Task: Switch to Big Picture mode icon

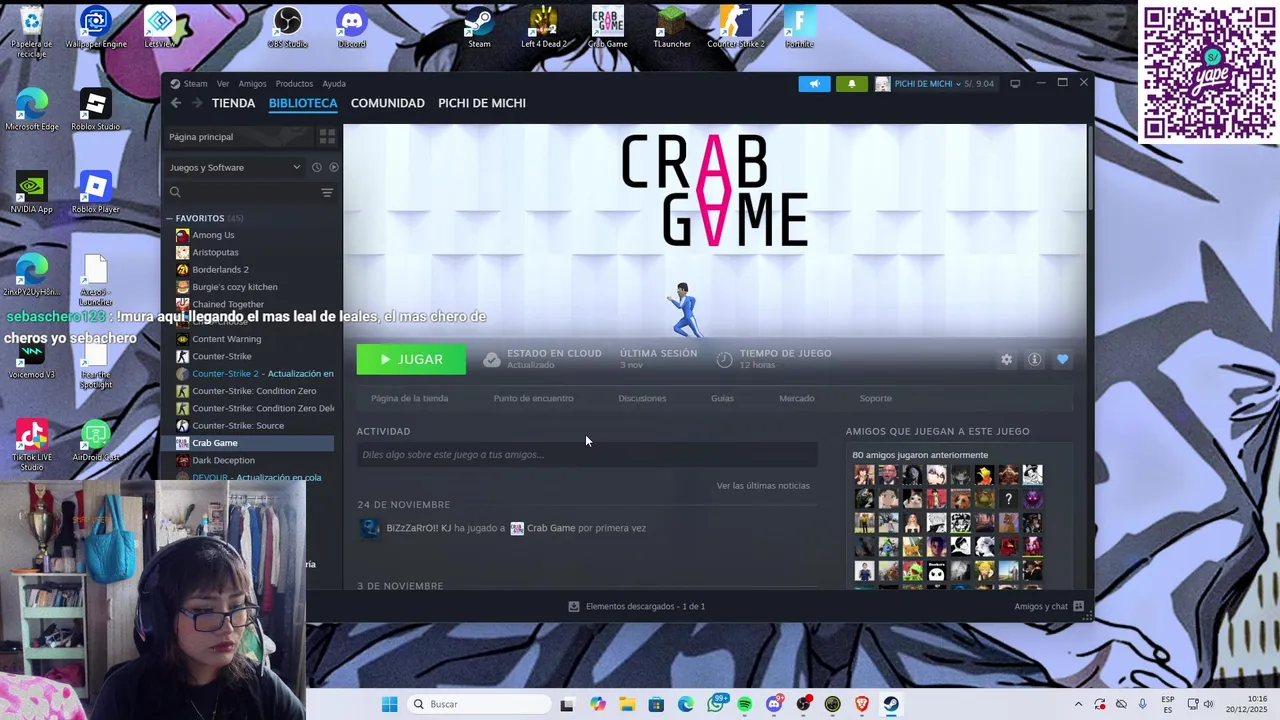Action: [x=1015, y=84]
